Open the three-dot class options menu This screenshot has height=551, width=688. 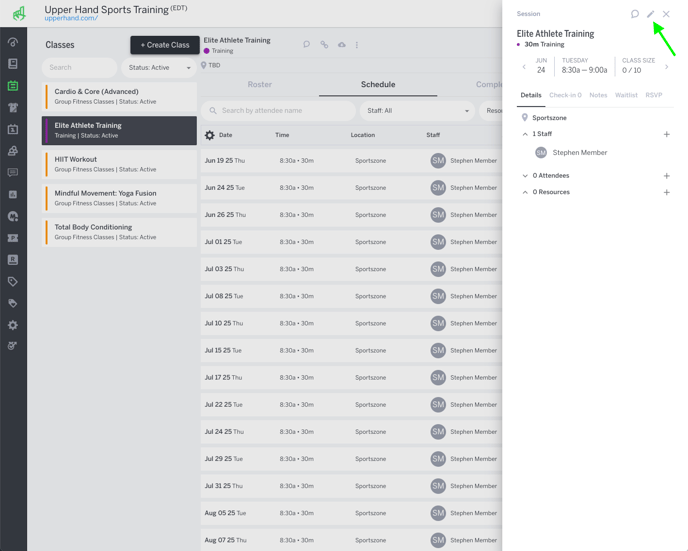pyautogui.click(x=357, y=45)
